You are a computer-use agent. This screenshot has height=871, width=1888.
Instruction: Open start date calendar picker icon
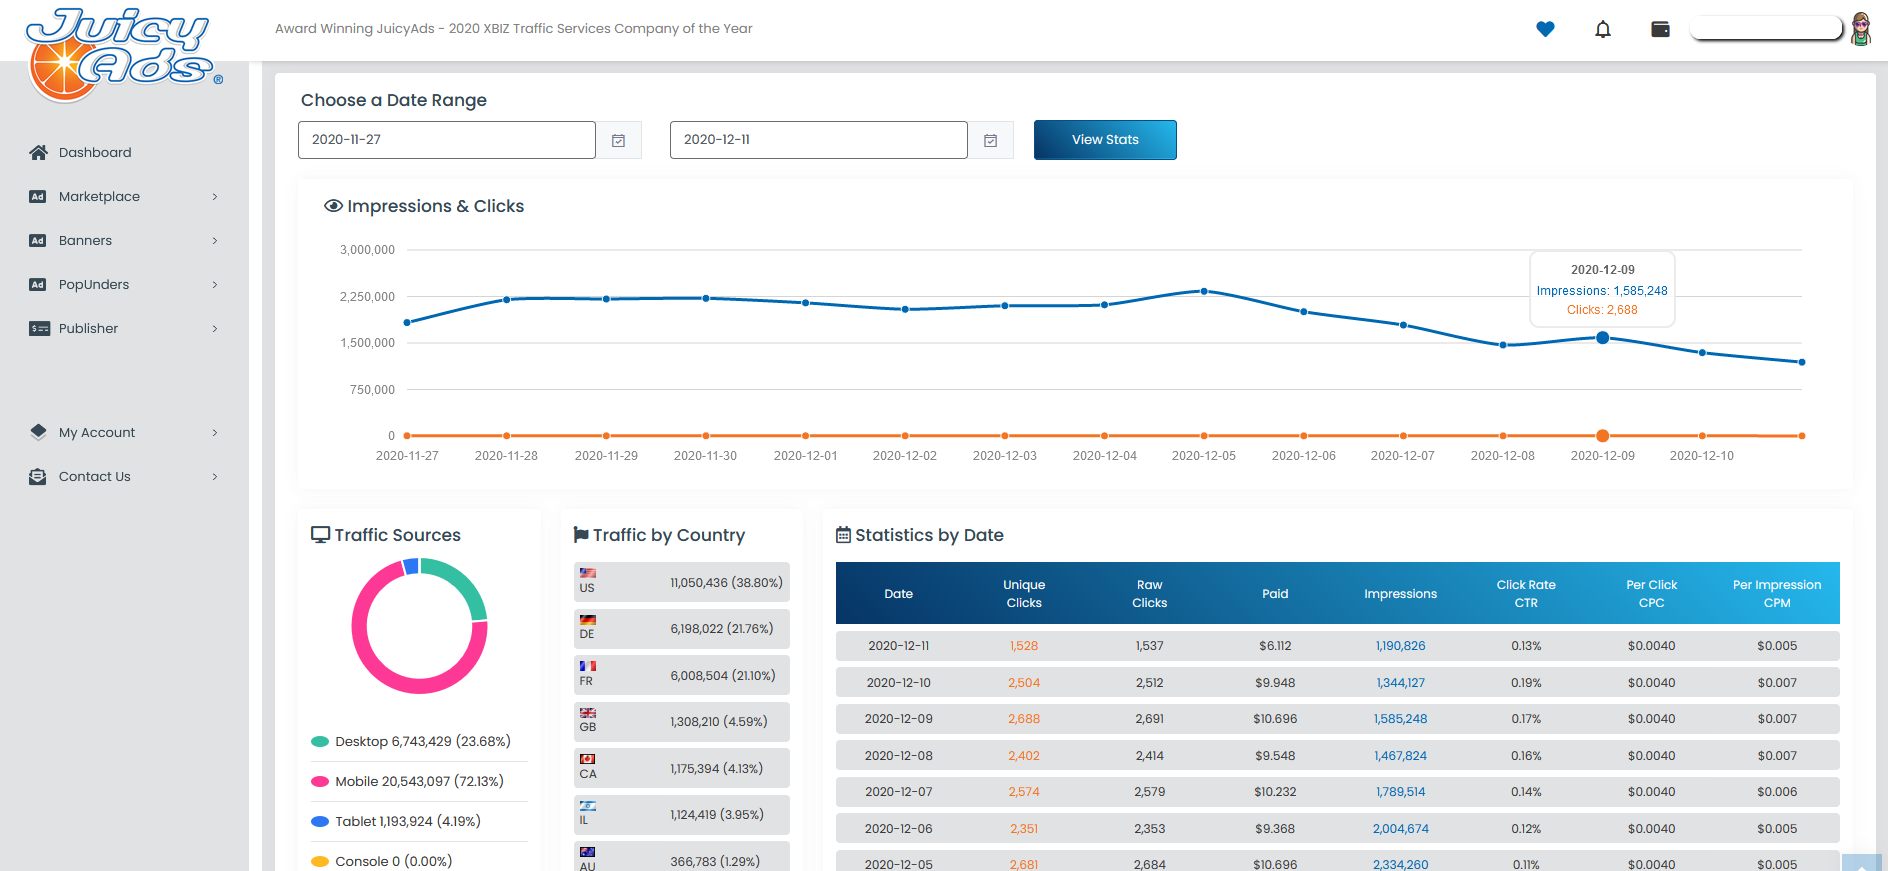619,141
